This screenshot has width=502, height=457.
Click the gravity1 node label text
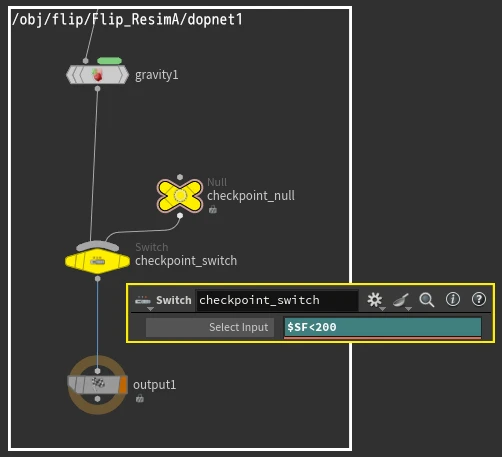(156, 75)
